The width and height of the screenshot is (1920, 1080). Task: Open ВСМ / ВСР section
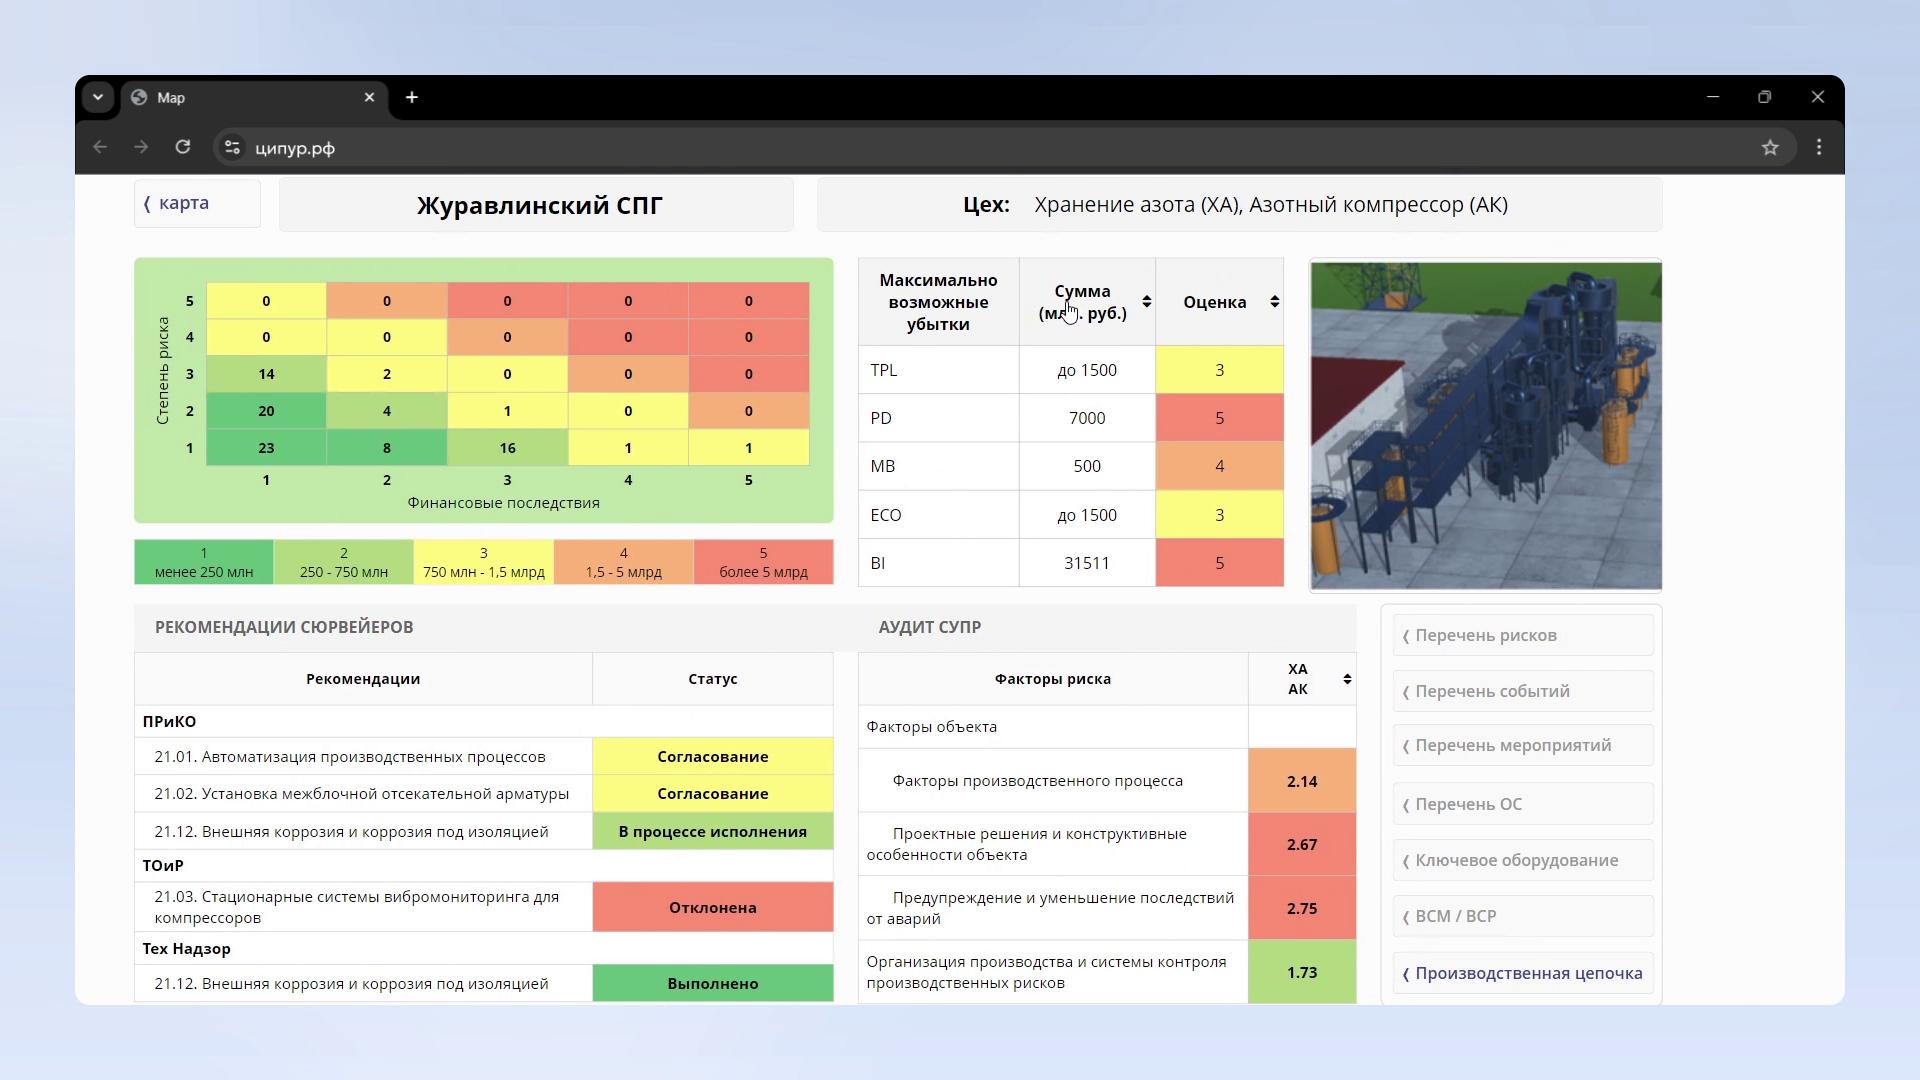coord(1522,916)
